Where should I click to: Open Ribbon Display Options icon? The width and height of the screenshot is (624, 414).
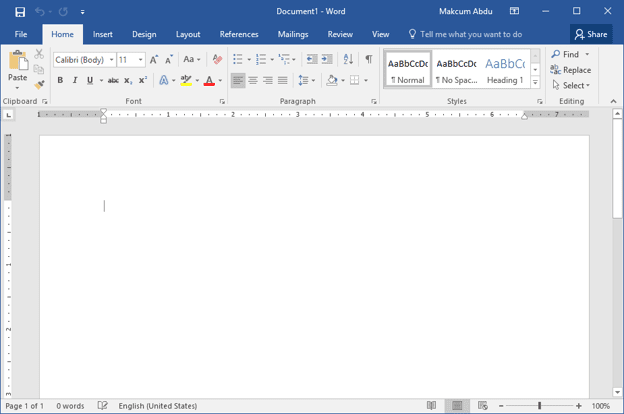(514, 11)
